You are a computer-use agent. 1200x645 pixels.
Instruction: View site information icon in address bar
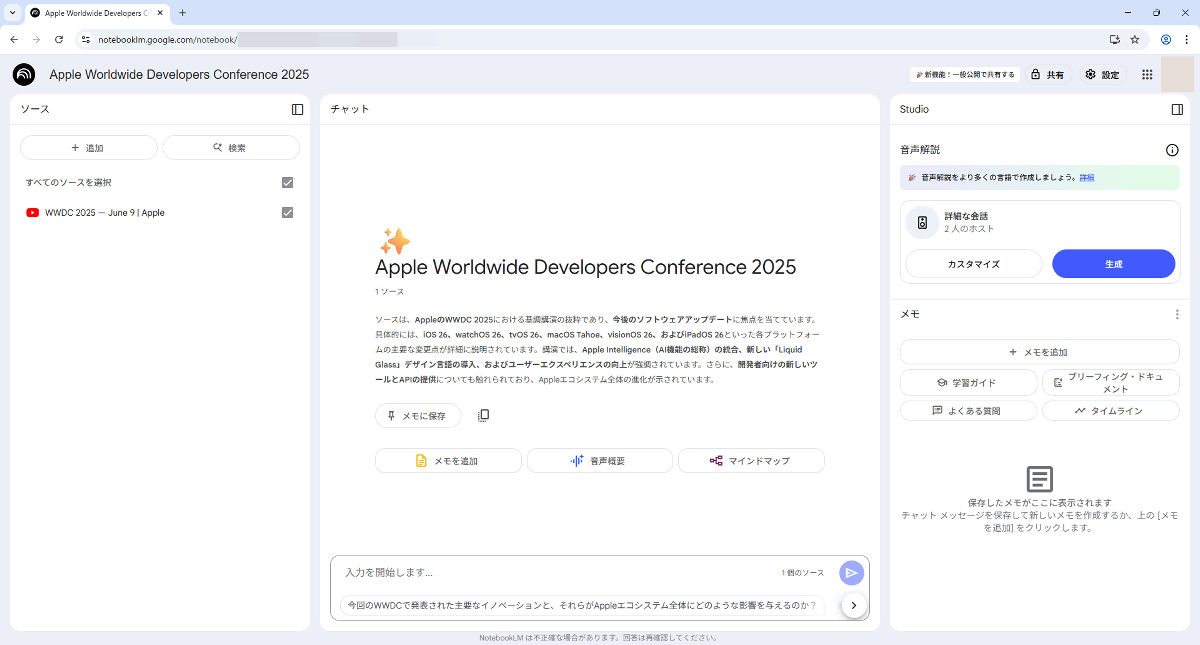pos(86,39)
